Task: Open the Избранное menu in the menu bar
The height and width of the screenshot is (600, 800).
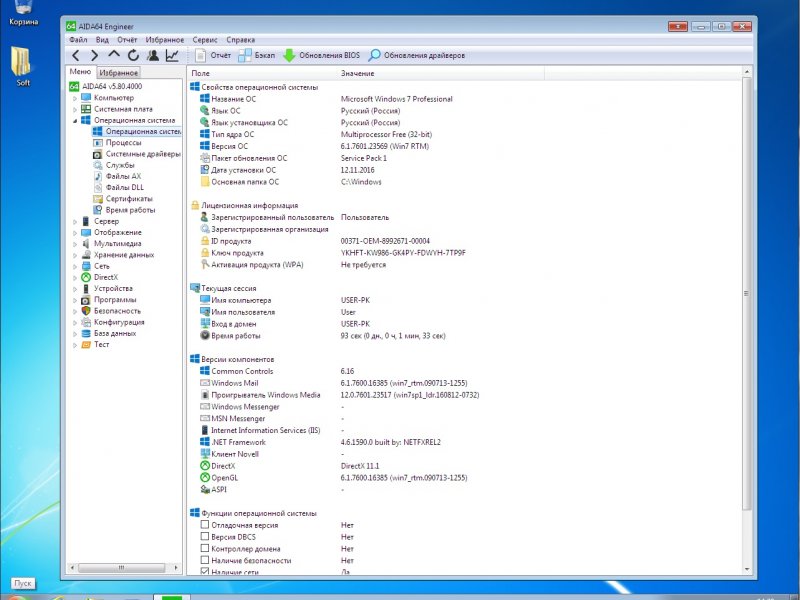Action: point(164,40)
